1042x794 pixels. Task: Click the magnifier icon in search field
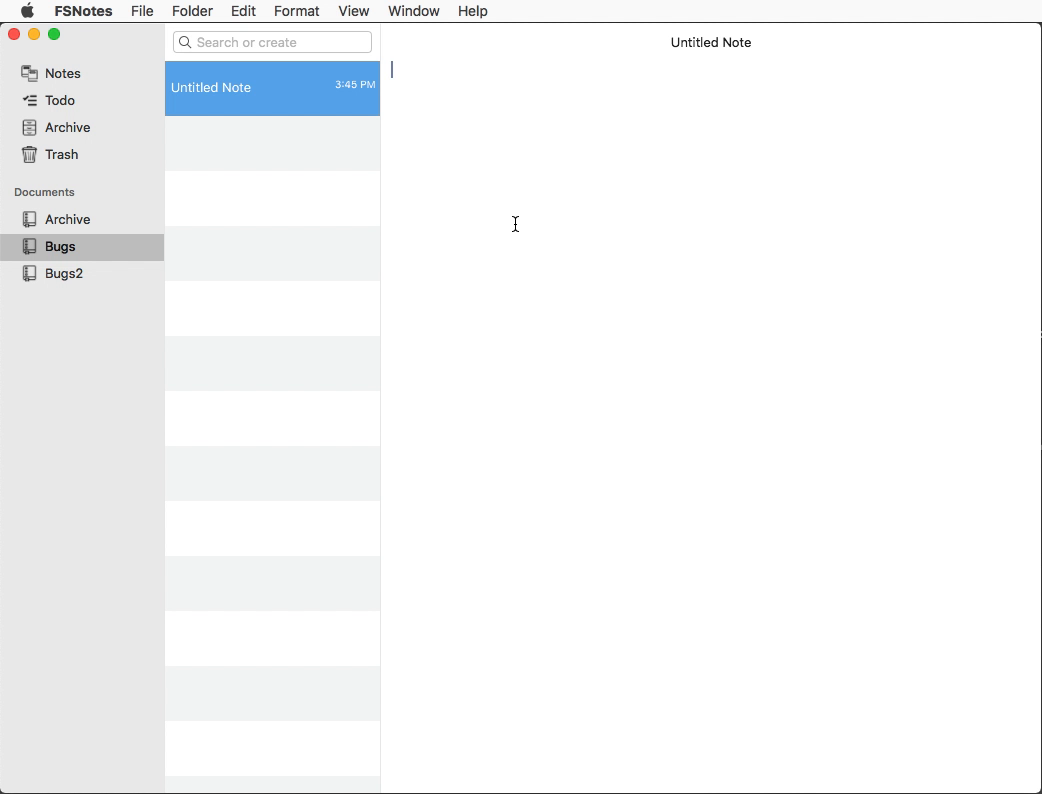click(x=185, y=43)
